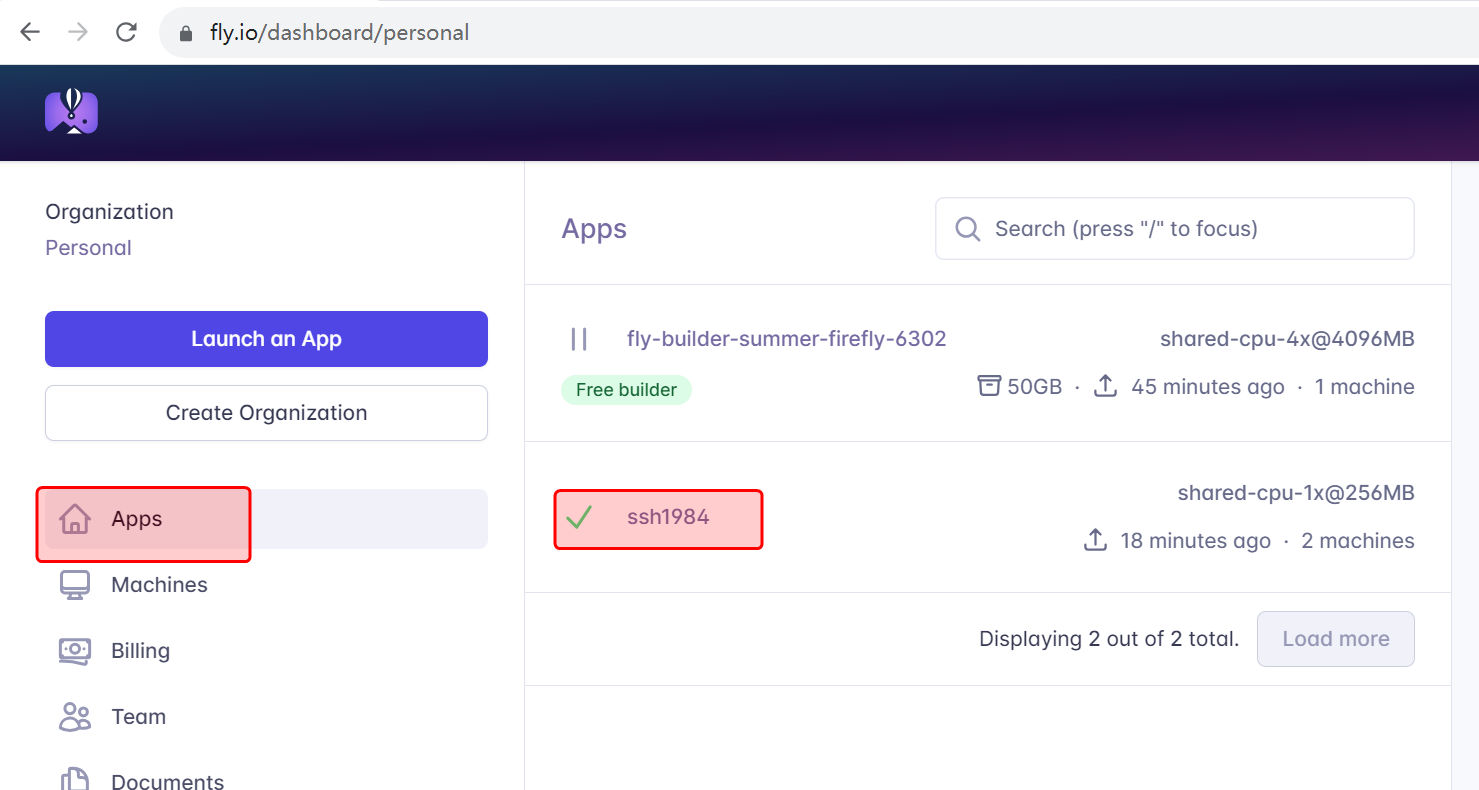Click the Apps home icon
The image size is (1479, 790).
click(75, 519)
